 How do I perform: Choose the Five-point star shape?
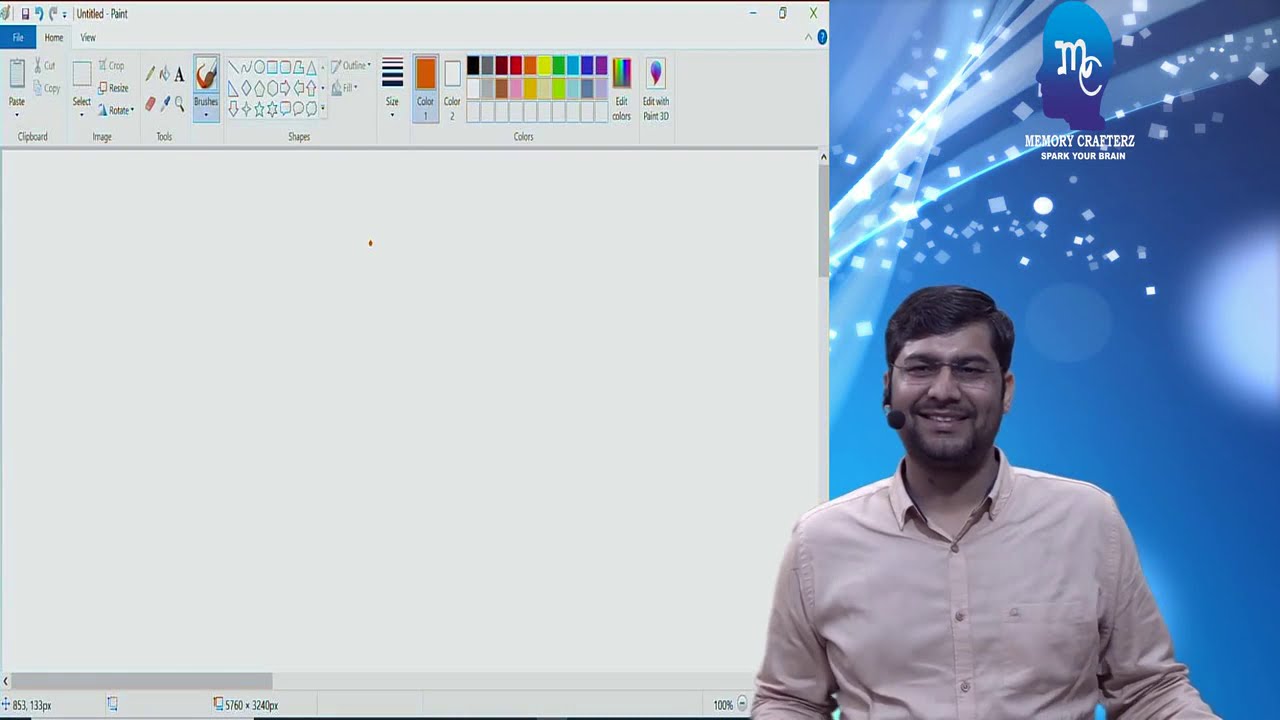(259, 109)
